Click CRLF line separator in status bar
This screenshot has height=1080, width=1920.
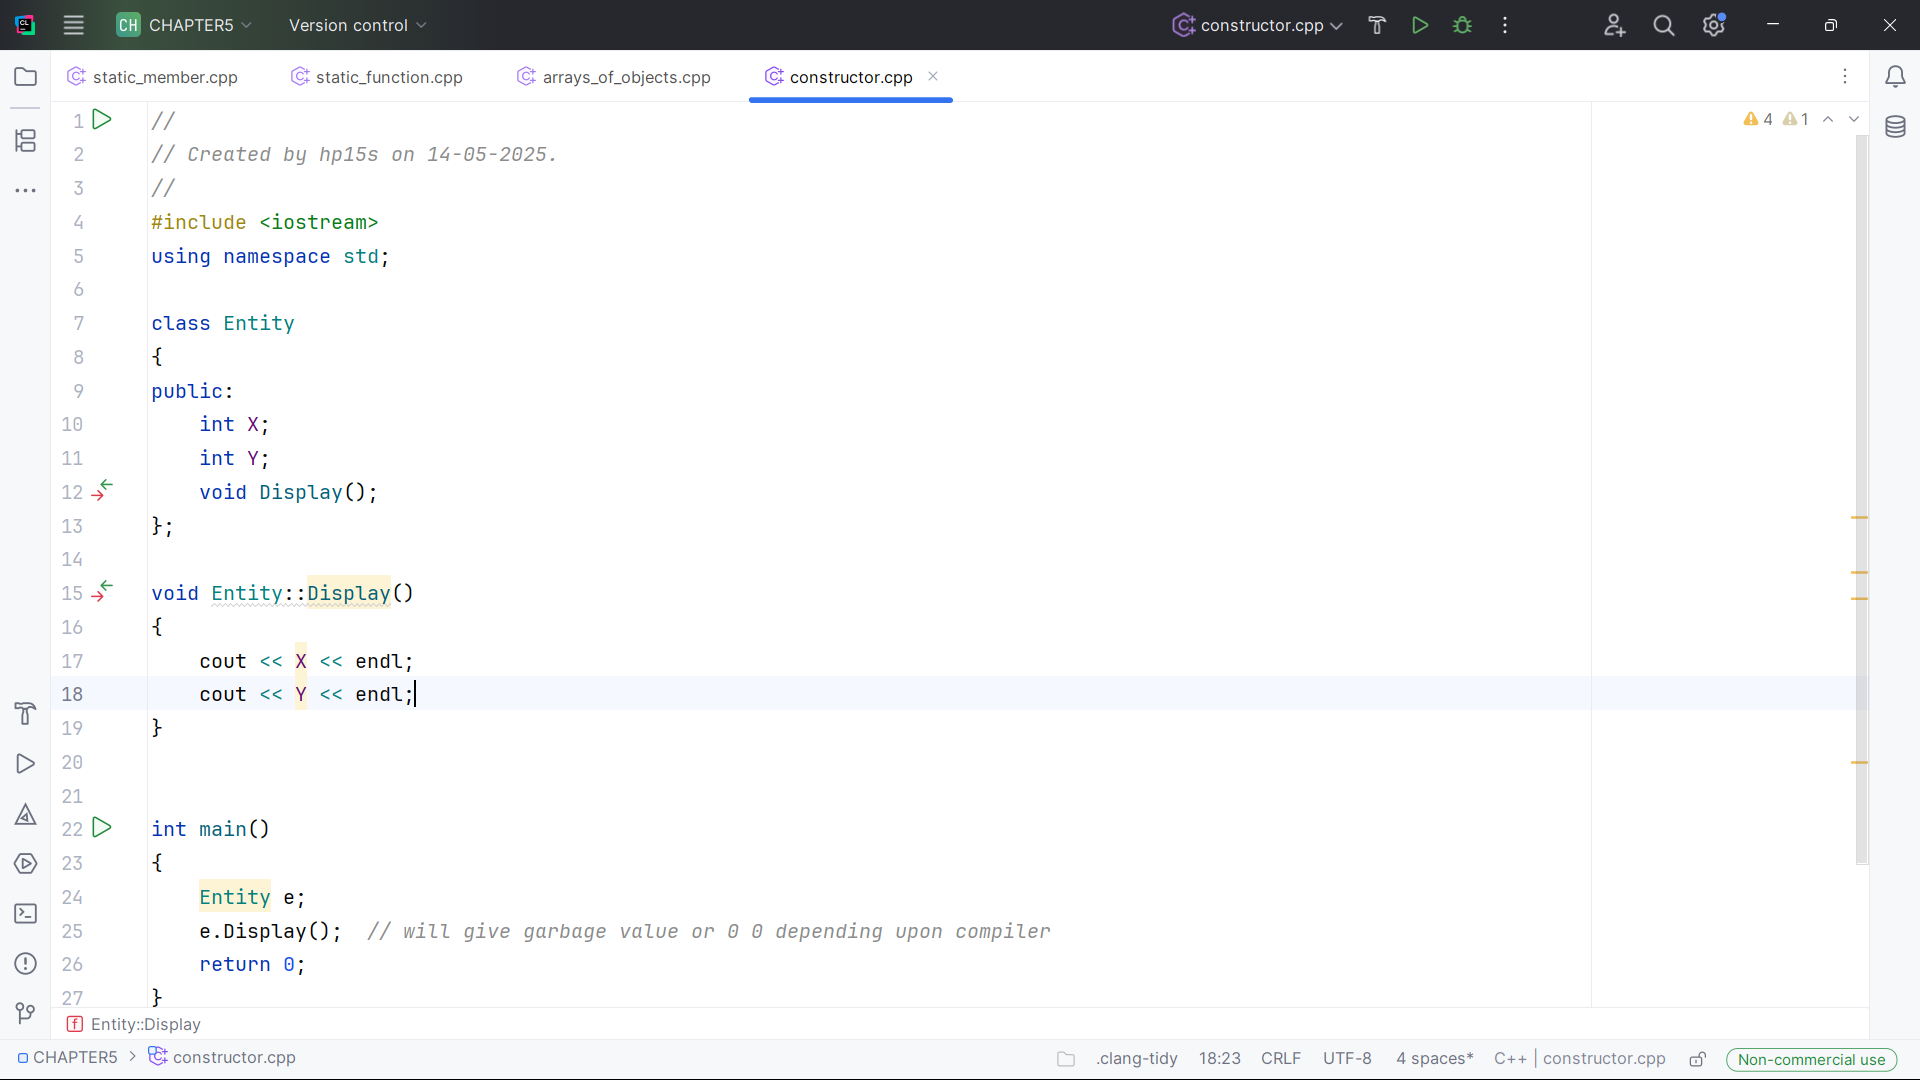pyautogui.click(x=1280, y=1058)
